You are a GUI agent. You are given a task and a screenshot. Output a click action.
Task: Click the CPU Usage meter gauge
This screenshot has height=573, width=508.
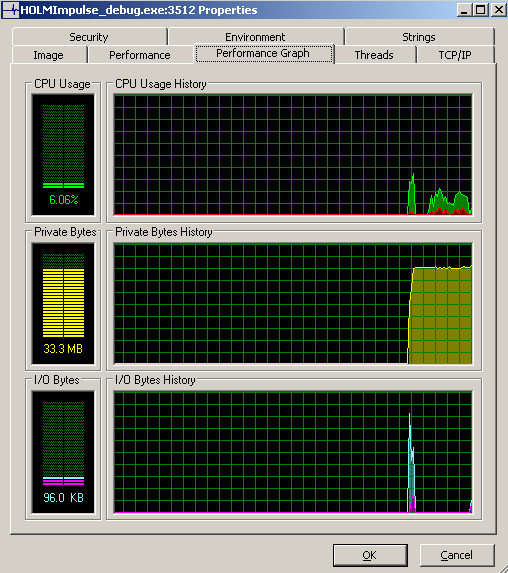pyautogui.click(x=63, y=155)
